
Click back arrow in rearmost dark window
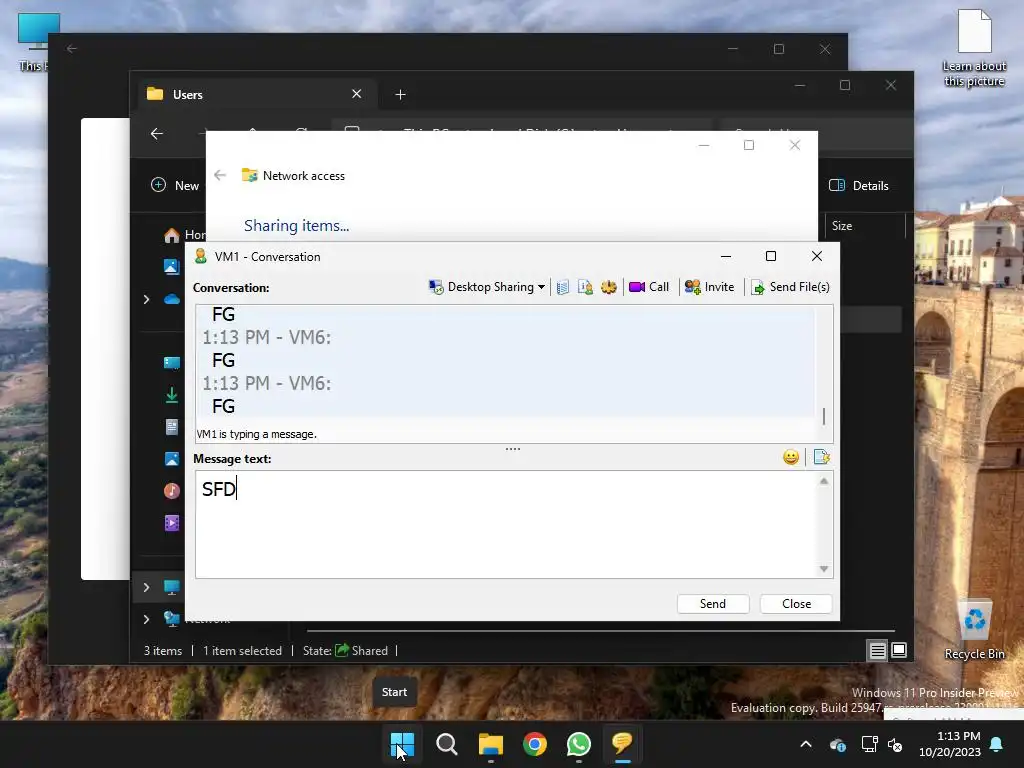[72, 49]
